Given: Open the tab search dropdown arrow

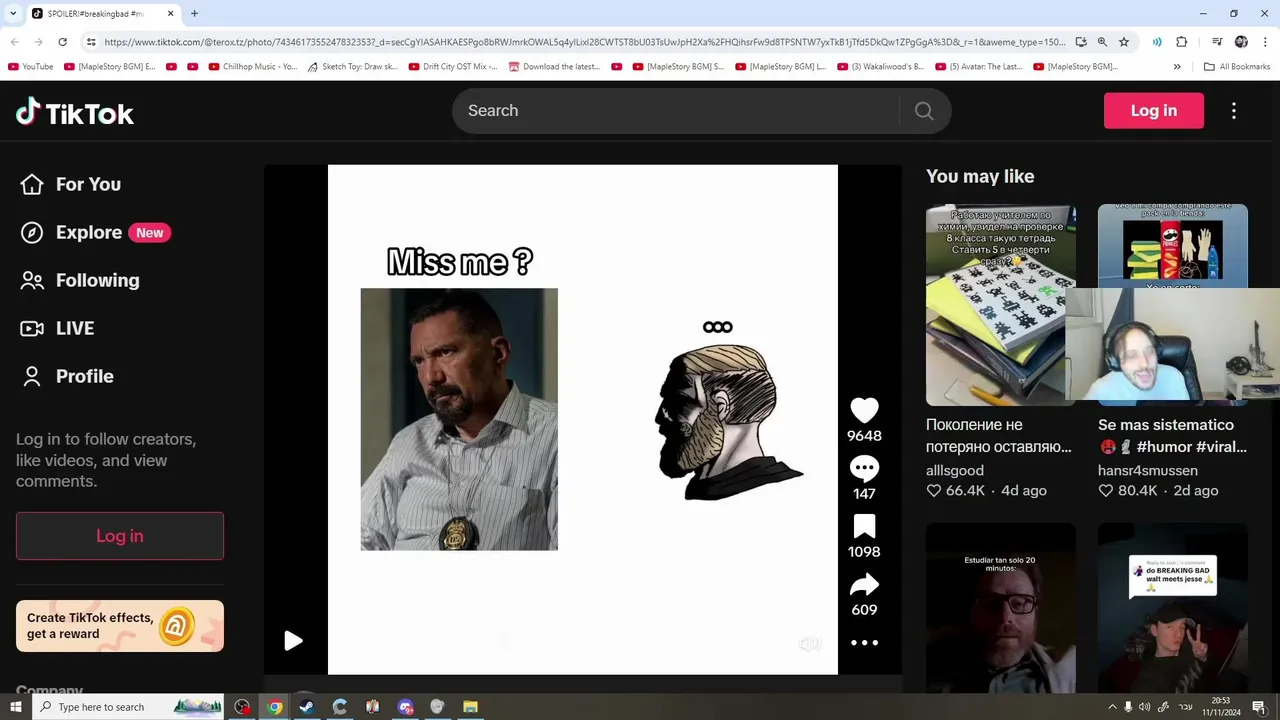Looking at the screenshot, I should [12, 14].
